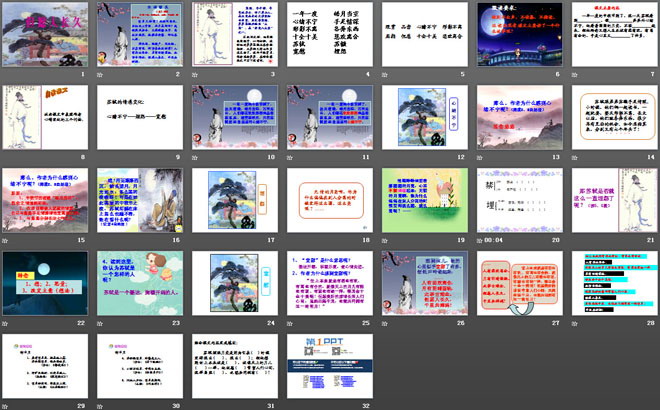Click the transition star icon under slide 13
The width and height of the screenshot is (660, 410).
(480, 157)
